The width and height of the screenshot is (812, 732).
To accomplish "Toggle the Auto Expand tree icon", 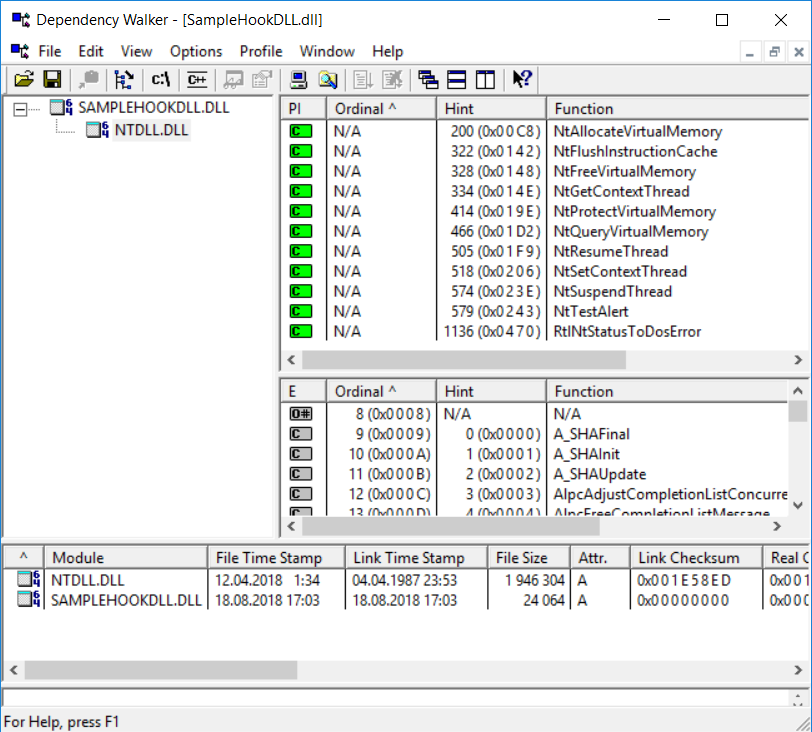I will 124,79.
